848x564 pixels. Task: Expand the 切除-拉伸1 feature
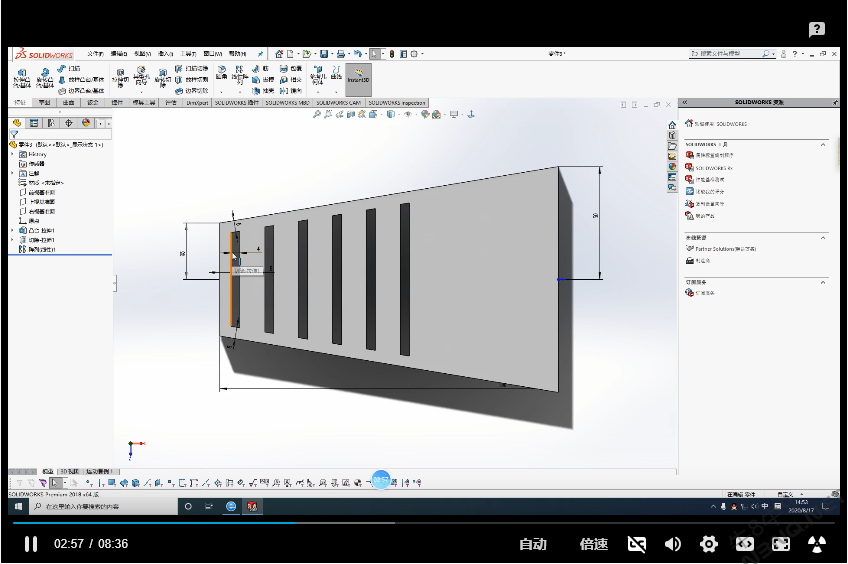click(x=13, y=240)
